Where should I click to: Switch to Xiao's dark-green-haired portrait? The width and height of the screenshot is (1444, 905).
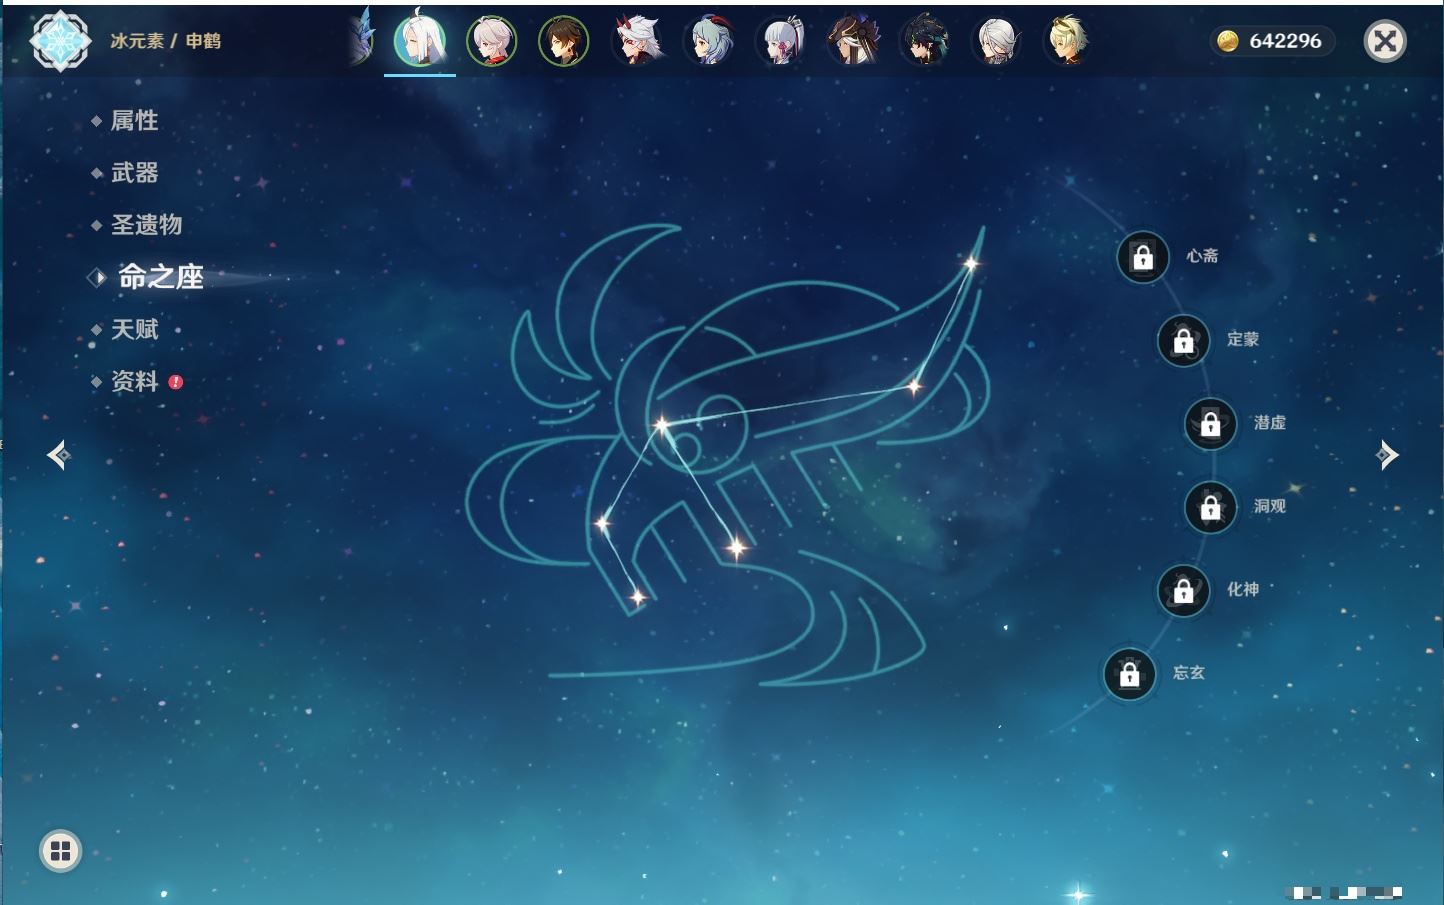click(x=925, y=41)
